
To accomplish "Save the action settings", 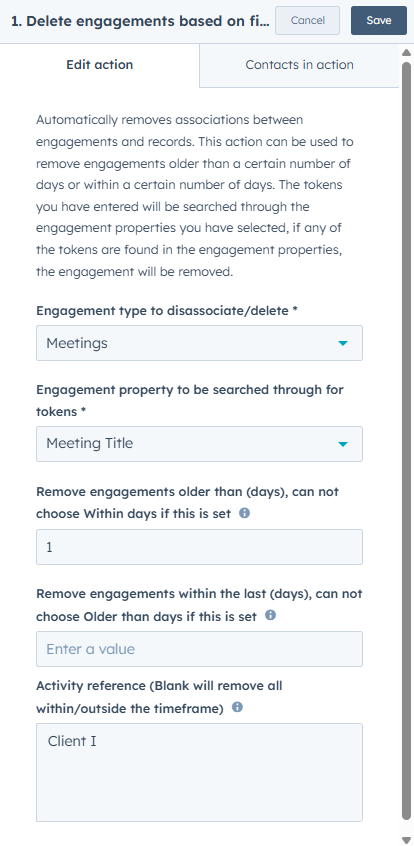I will click(379, 21).
